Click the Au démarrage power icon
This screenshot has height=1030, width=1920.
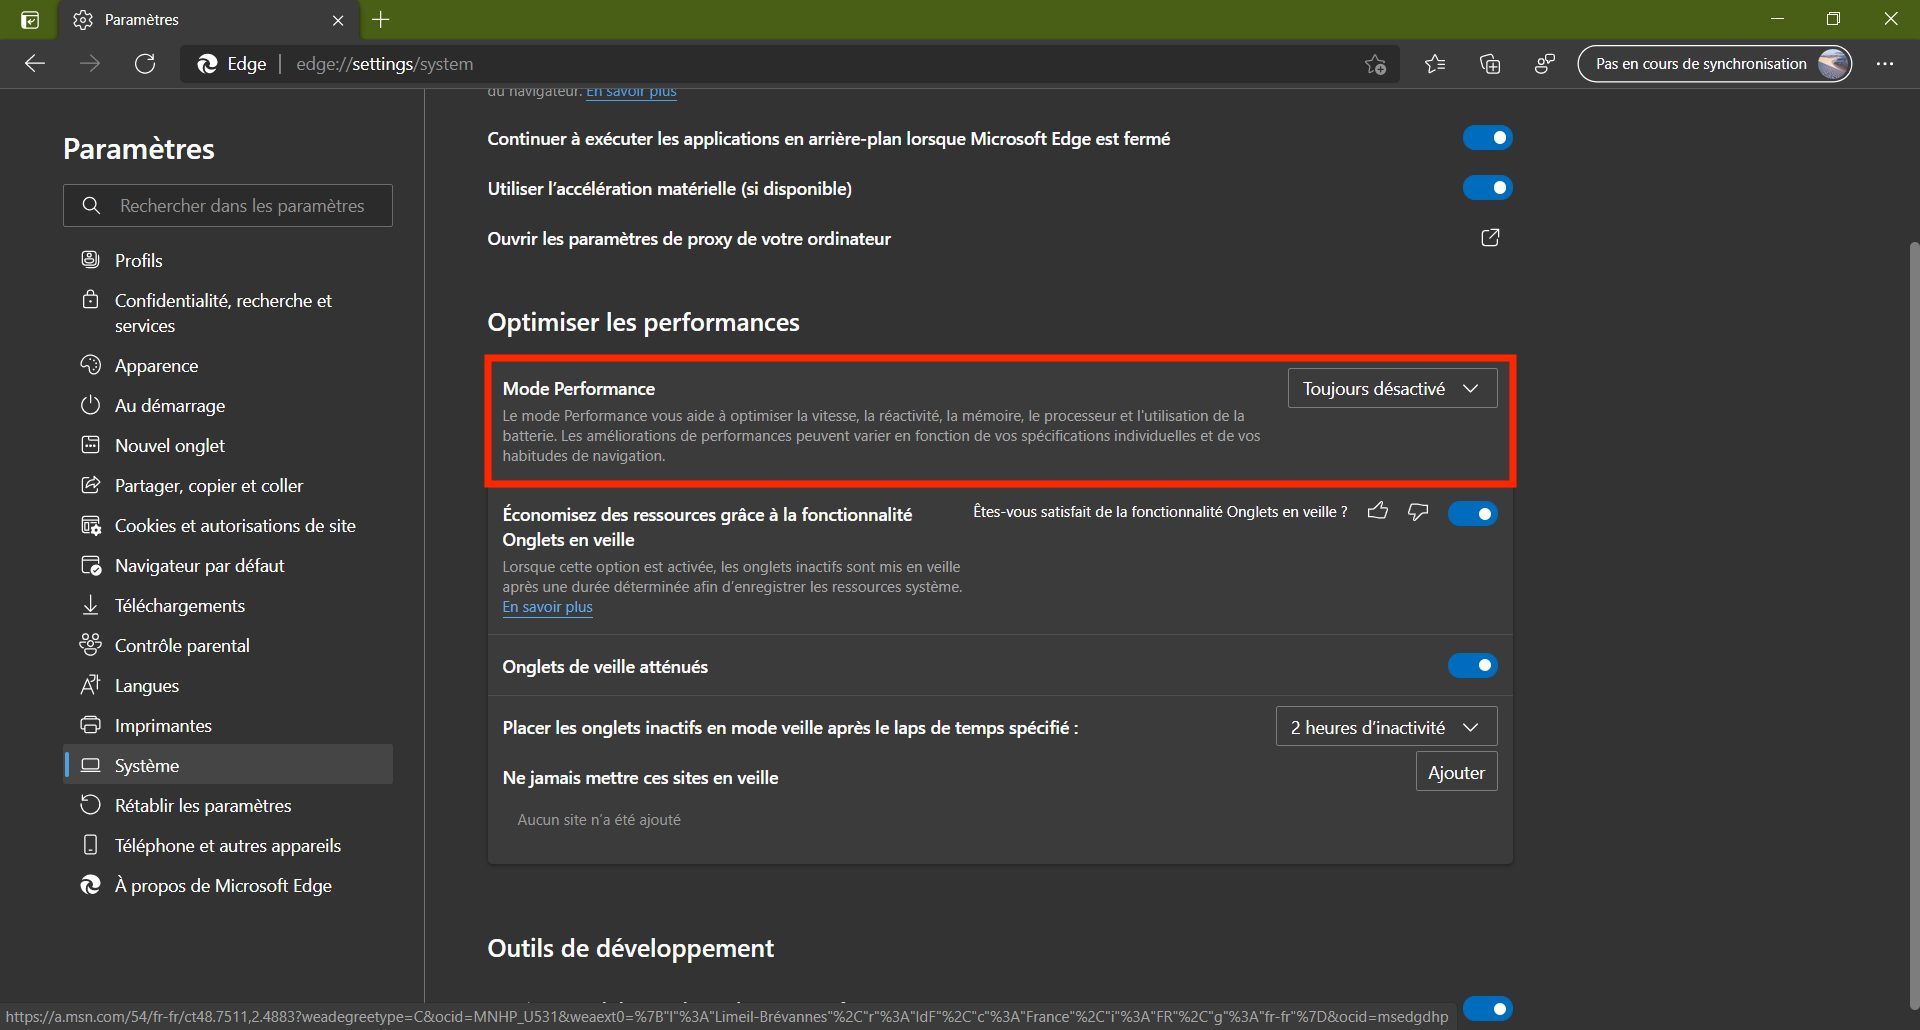coord(91,405)
